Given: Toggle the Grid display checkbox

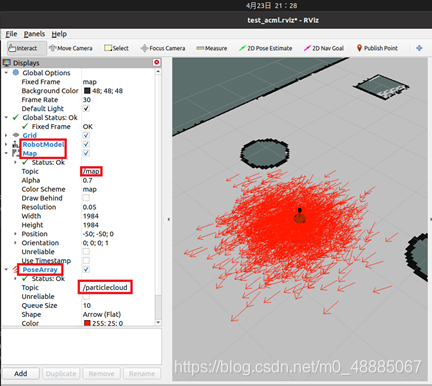Looking at the screenshot, I should click(86, 135).
